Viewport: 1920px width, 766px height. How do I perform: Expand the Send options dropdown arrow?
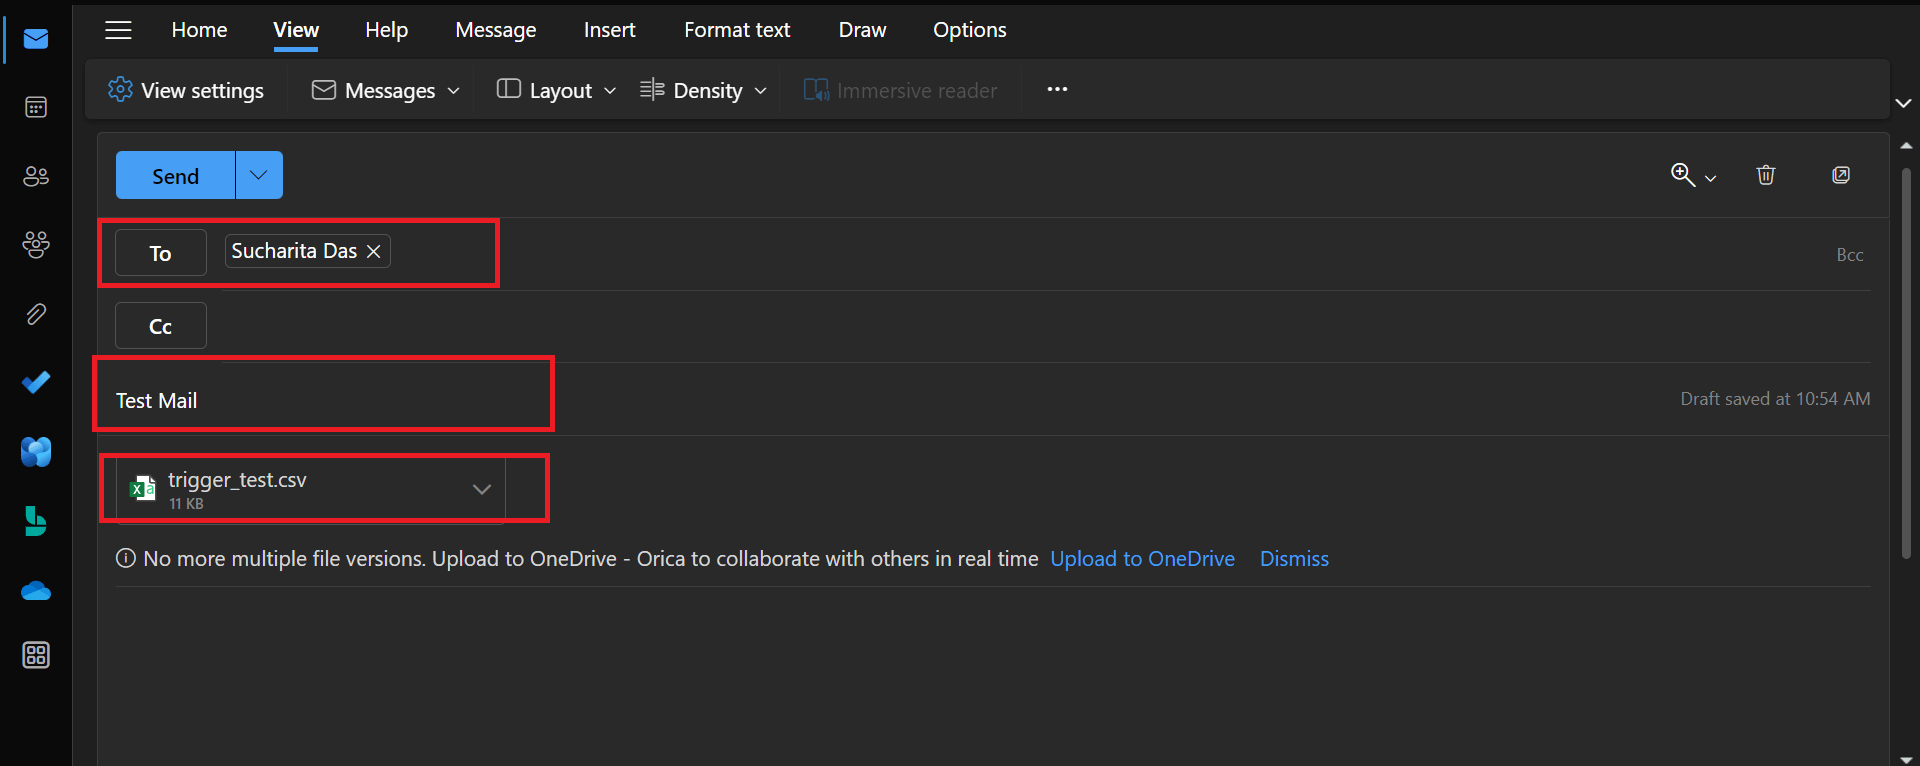259,175
